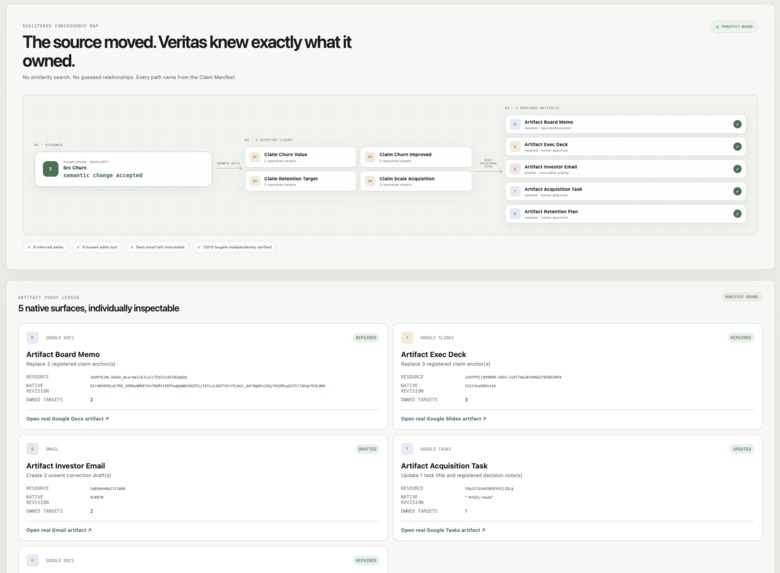This screenshot has height=573, width=780.
Task: Click green checkmark on Artifact Retention Plan row
Action: (x=737, y=214)
